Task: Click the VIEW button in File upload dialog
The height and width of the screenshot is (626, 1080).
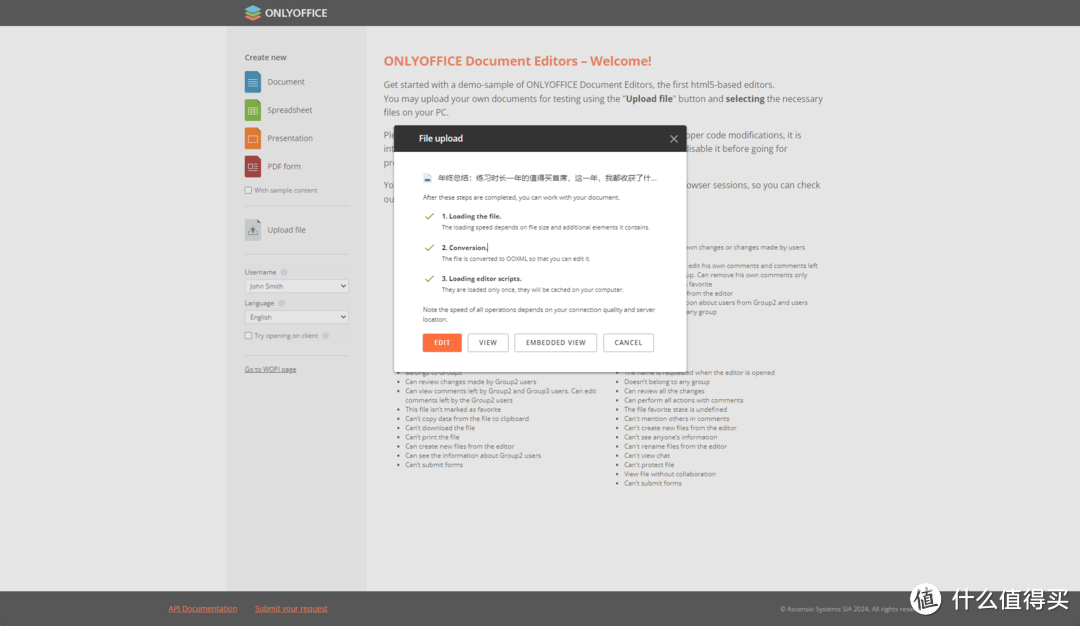Action: click(x=488, y=343)
